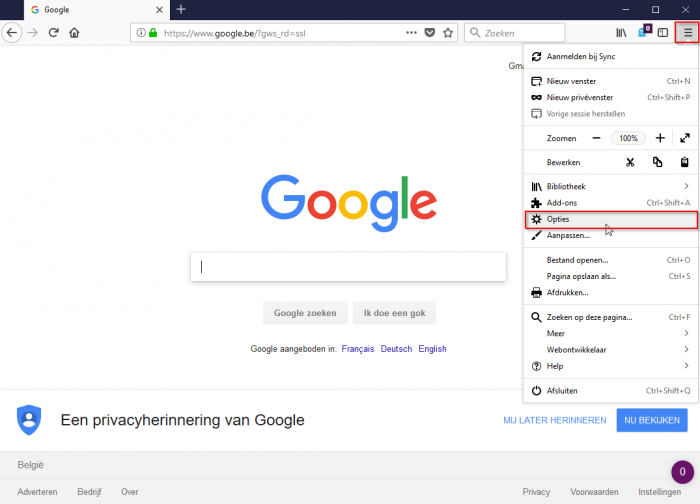Click NU BEKIJKEN button

652,420
